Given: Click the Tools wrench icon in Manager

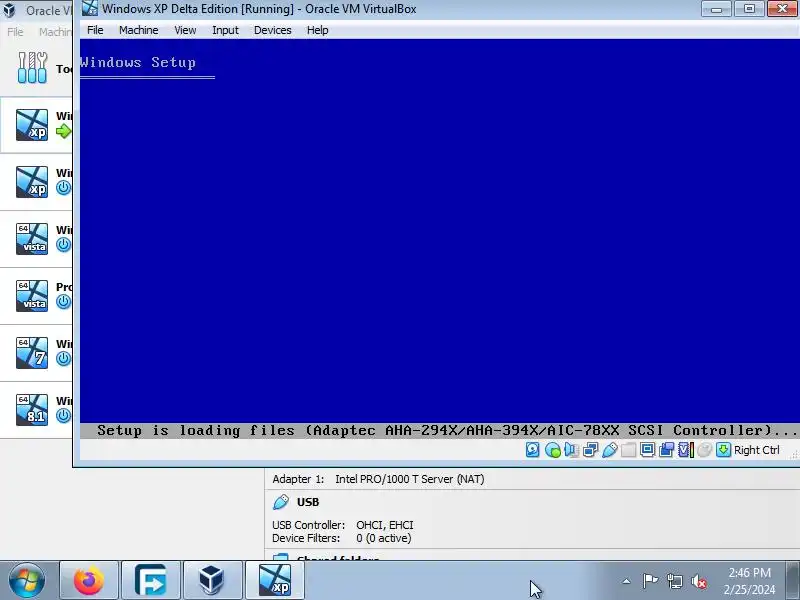Looking at the screenshot, I should pos(32,67).
